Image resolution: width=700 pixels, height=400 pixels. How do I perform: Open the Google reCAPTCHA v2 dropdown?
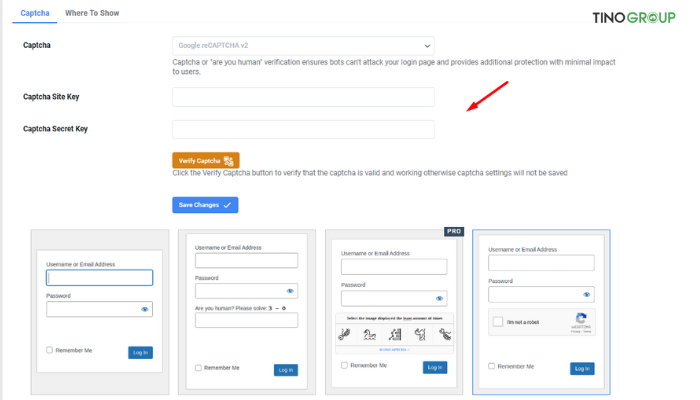tap(303, 46)
